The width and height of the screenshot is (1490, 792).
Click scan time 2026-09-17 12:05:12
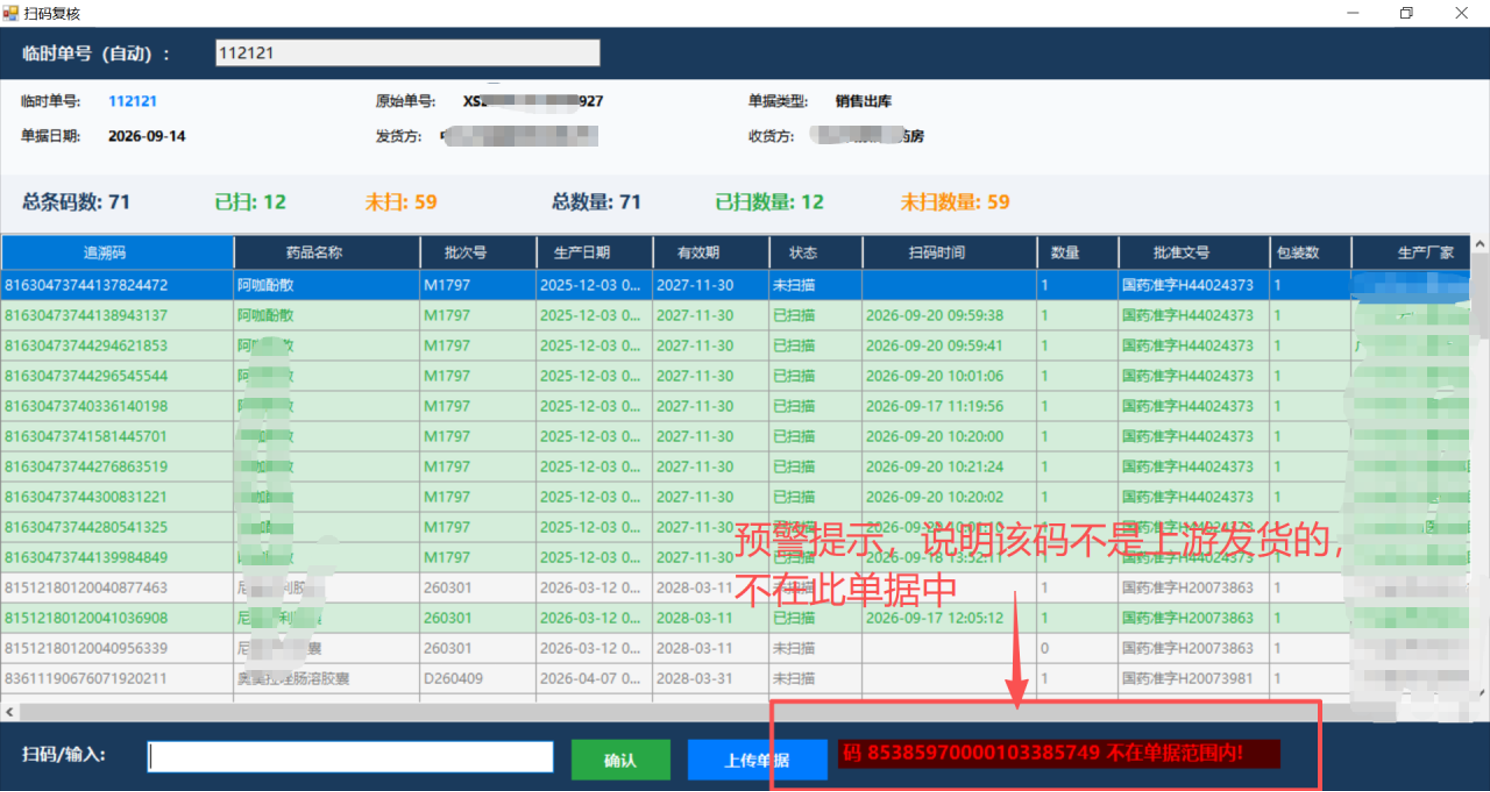[934, 617]
